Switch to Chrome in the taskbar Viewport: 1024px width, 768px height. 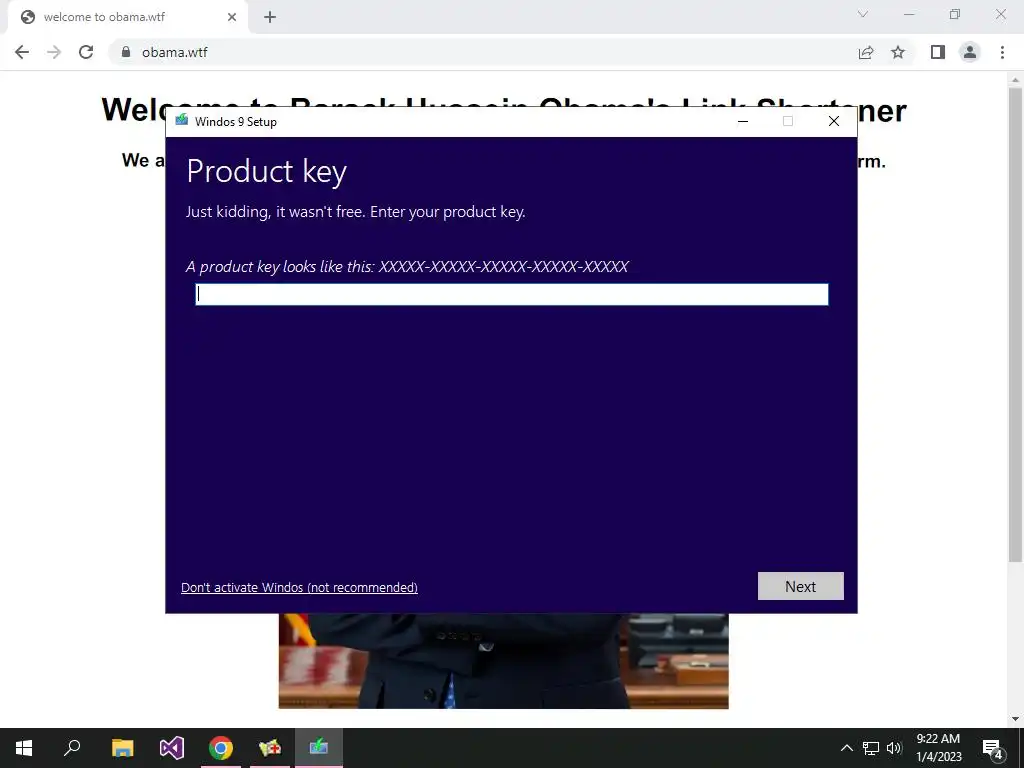tap(221, 748)
